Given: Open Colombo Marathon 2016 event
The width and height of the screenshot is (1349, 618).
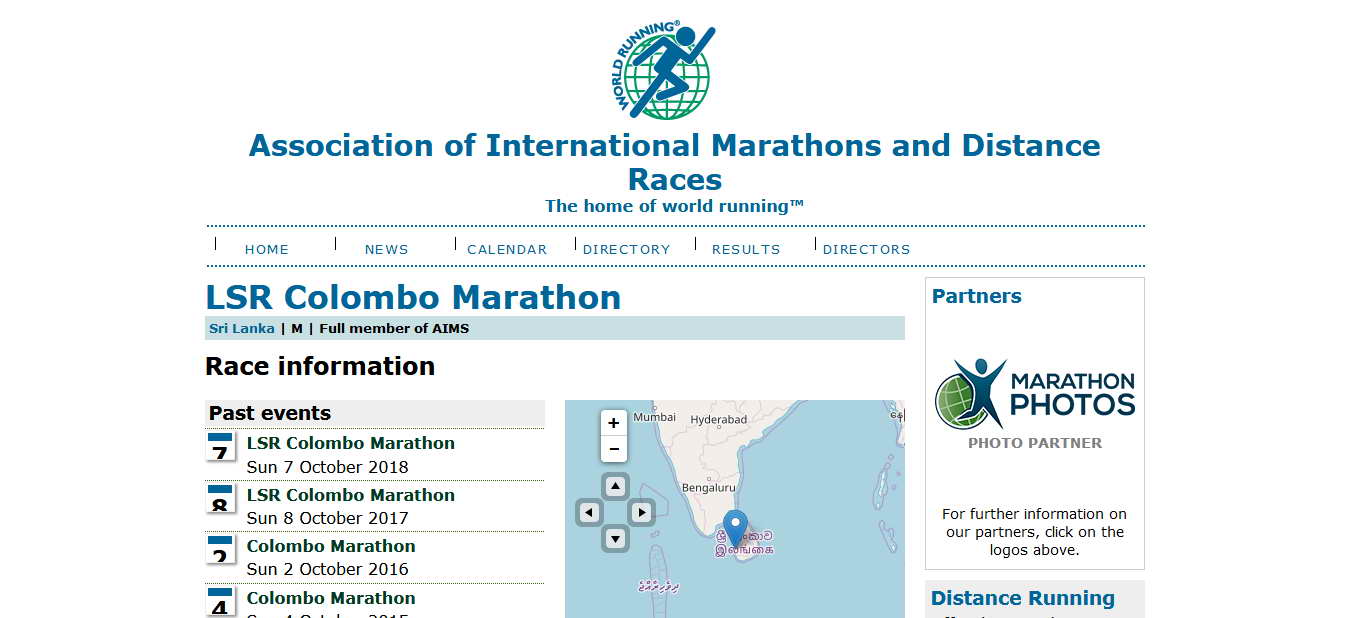Looking at the screenshot, I should click(x=331, y=546).
